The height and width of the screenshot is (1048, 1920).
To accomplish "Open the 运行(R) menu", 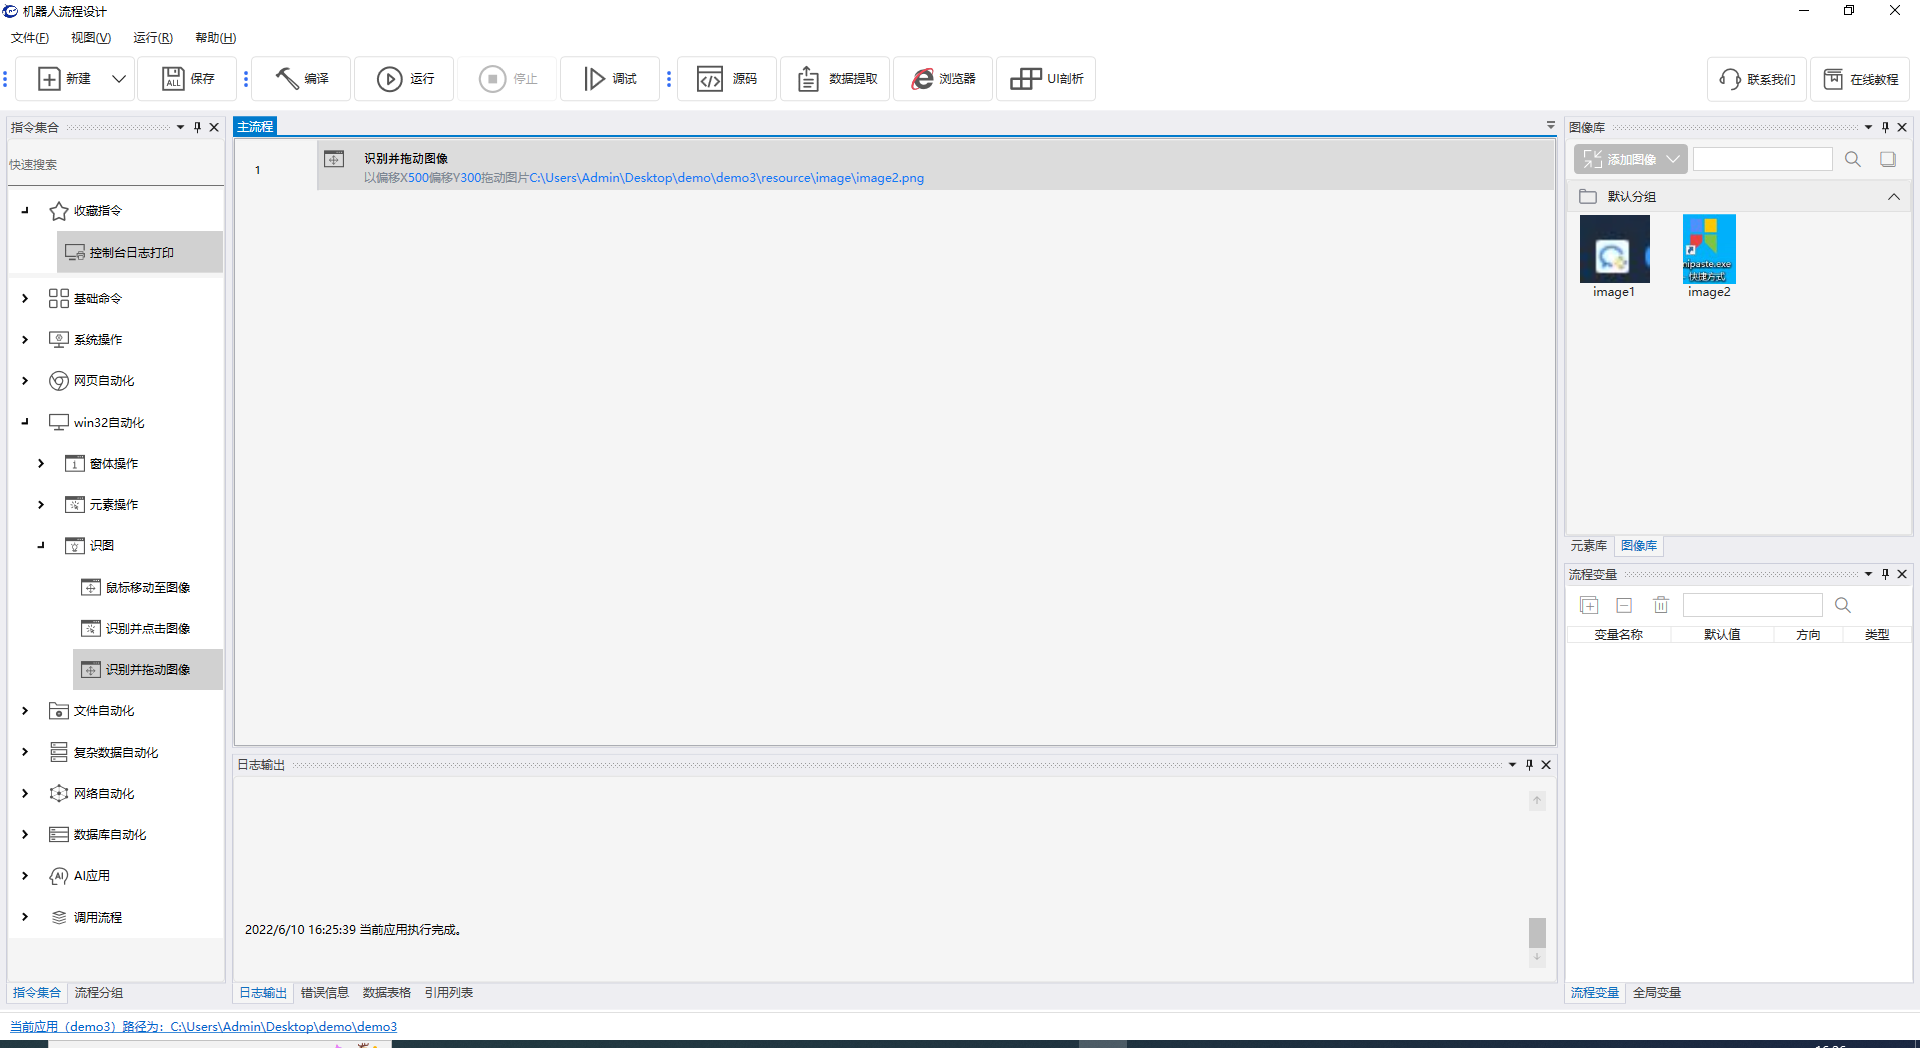I will pos(152,38).
